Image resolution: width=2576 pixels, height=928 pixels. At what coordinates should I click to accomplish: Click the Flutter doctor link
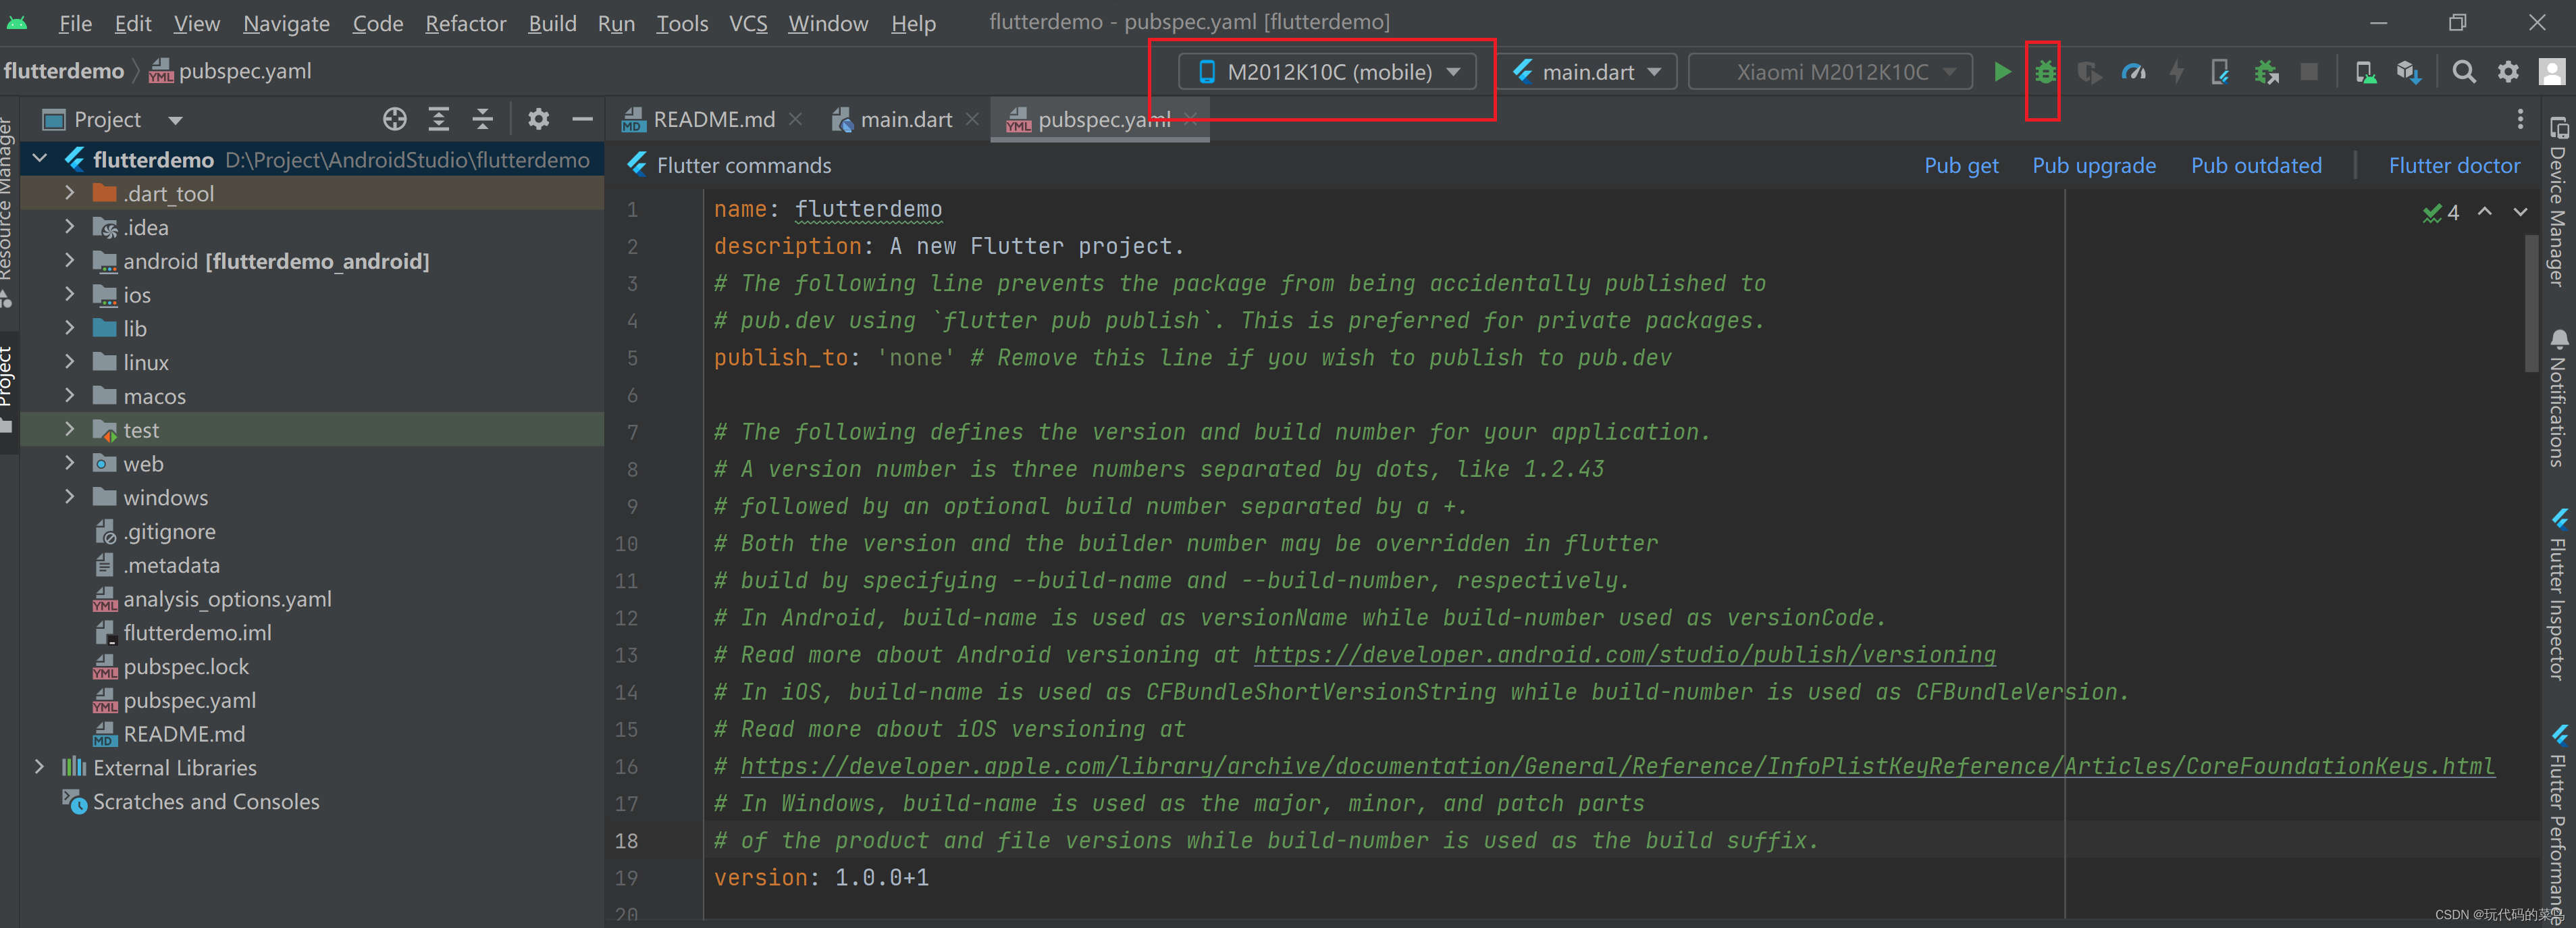point(2453,166)
